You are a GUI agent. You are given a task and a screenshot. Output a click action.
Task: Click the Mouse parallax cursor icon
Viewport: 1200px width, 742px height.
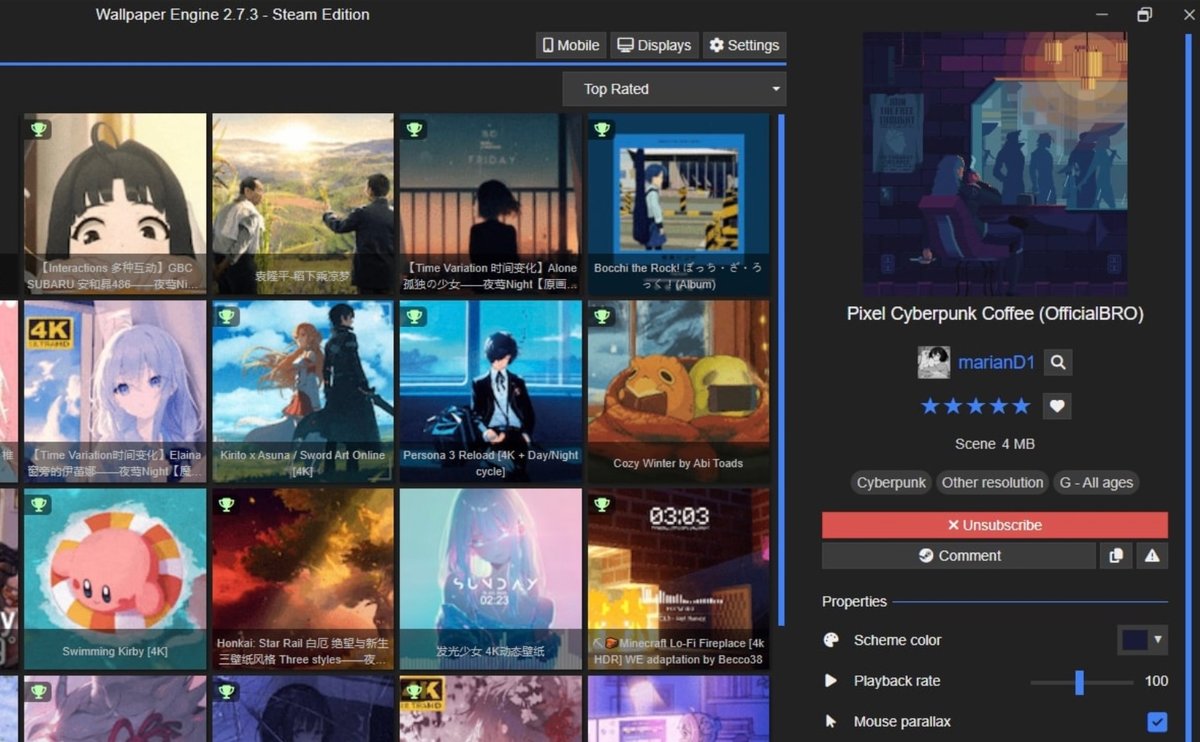coord(831,721)
